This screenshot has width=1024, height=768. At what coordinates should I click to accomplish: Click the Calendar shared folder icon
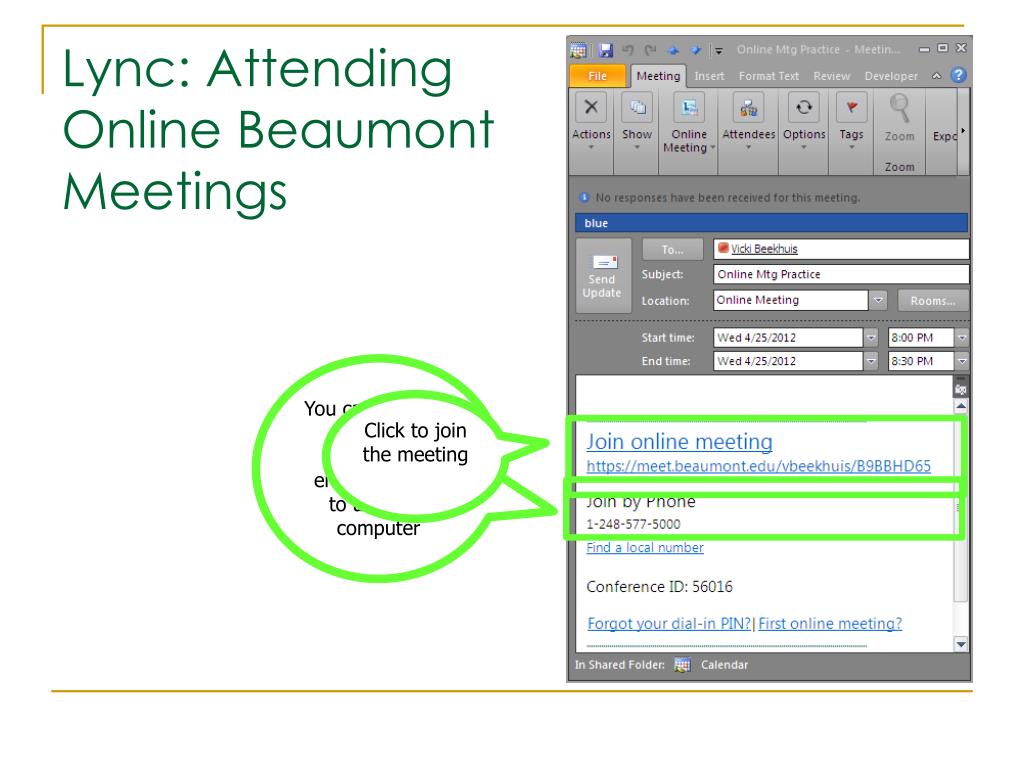[682, 665]
